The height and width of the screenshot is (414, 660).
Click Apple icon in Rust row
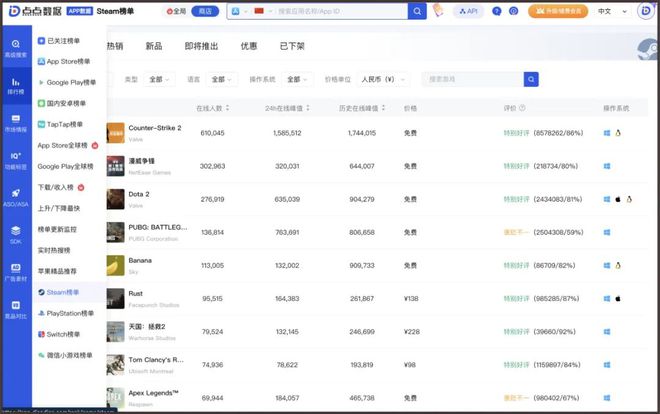pos(618,299)
